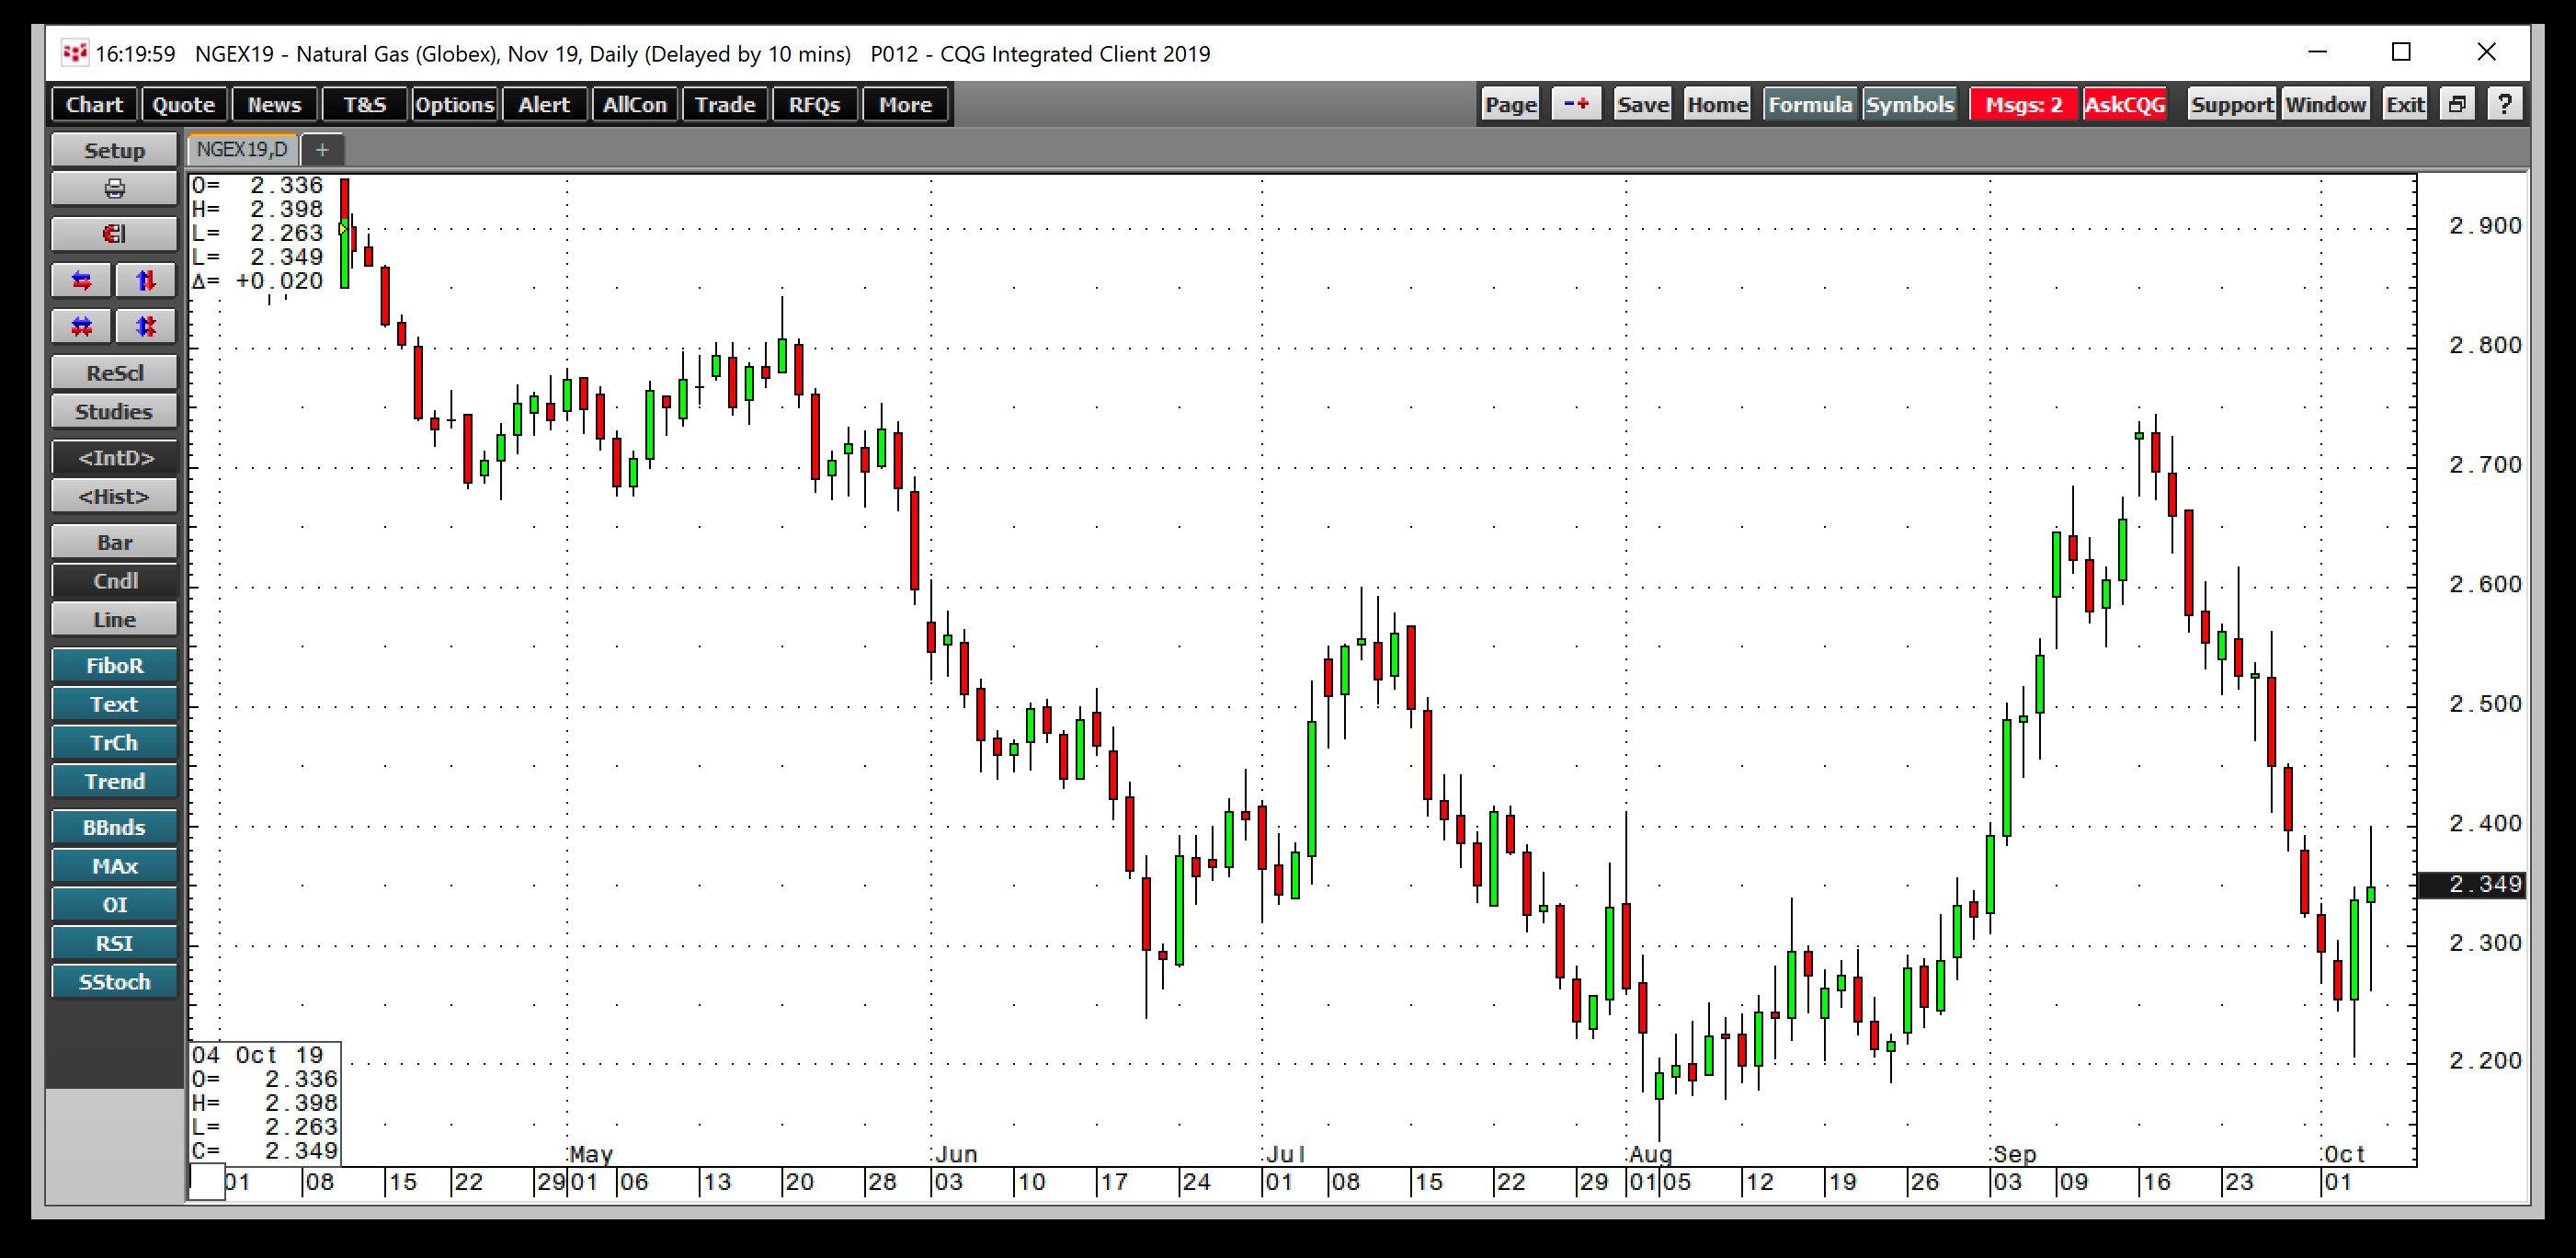The height and width of the screenshot is (1258, 2576).
Task: Select the Text annotation tool
Action: tap(114, 704)
